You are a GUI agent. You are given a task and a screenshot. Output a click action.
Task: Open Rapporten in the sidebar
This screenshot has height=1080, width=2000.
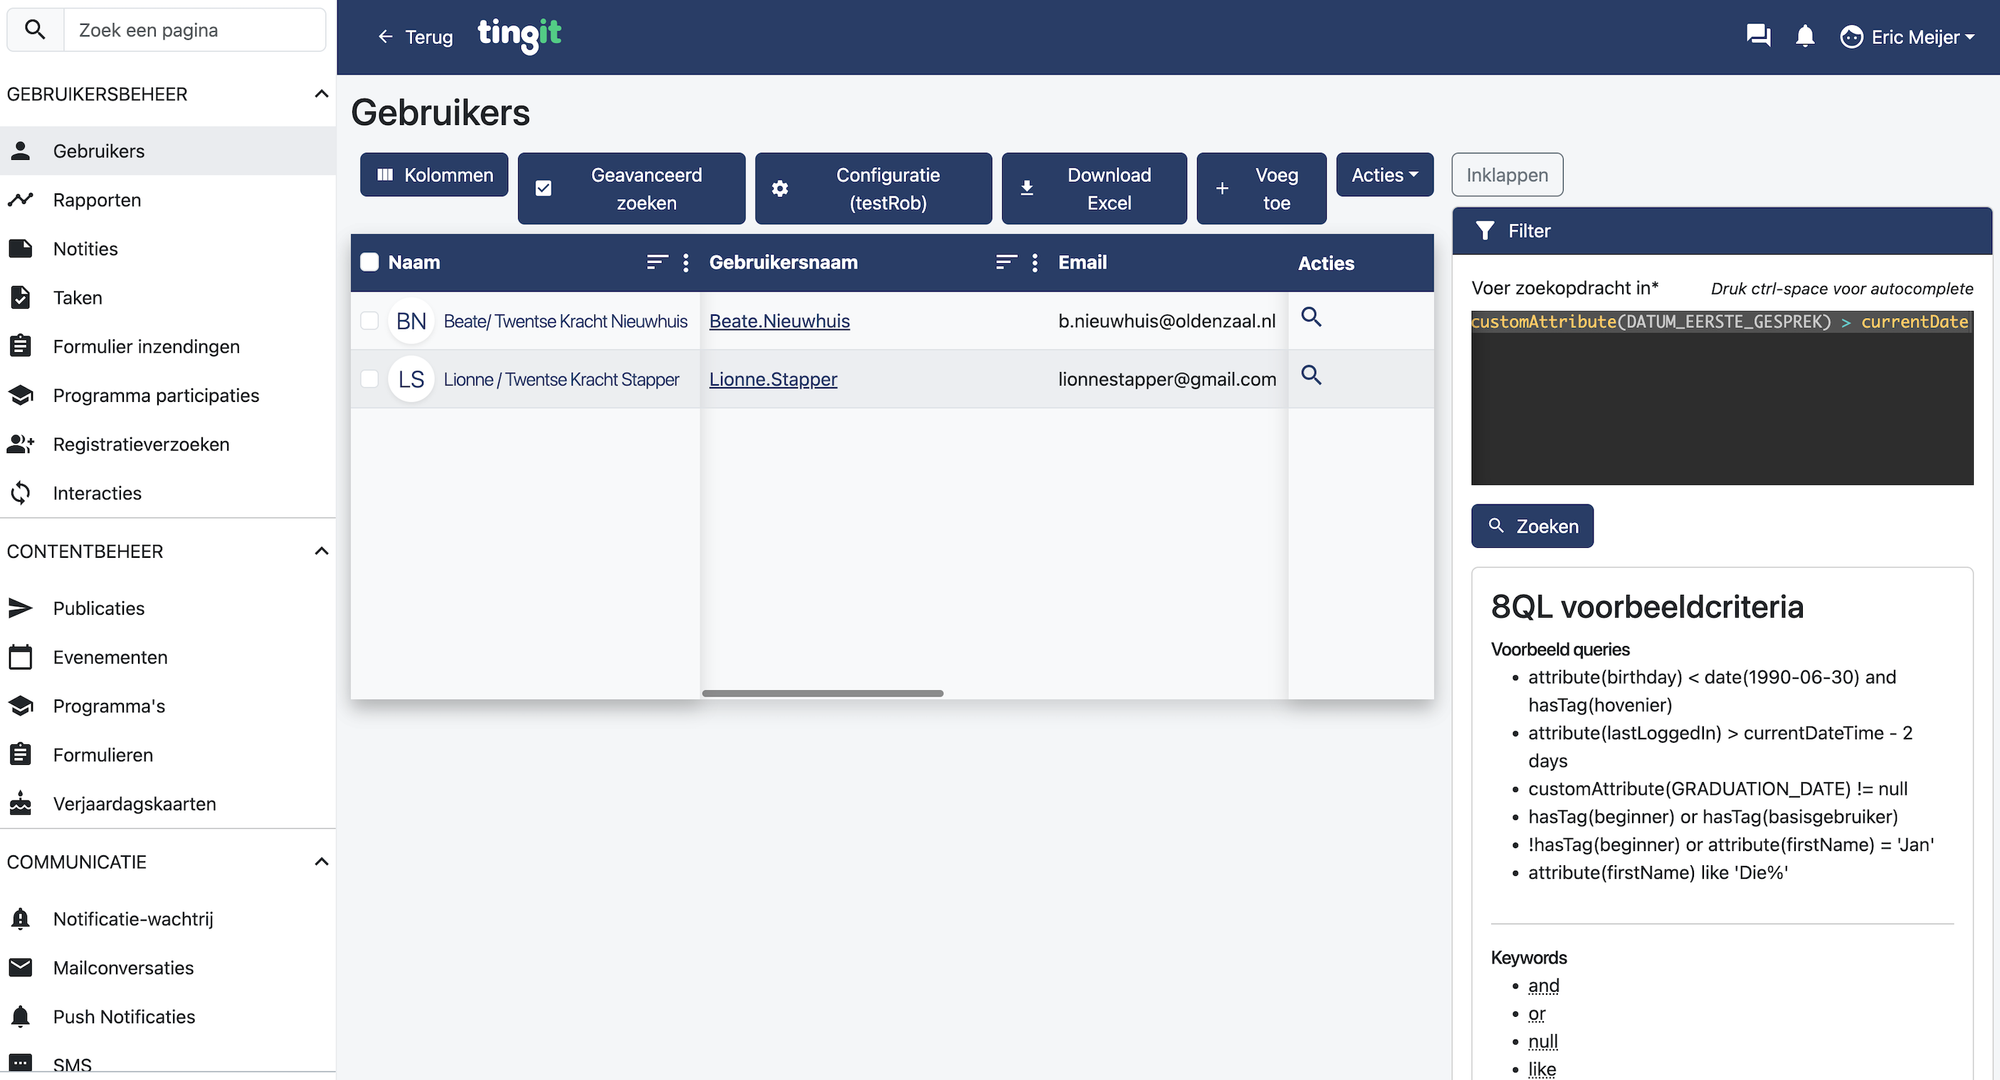(x=97, y=200)
